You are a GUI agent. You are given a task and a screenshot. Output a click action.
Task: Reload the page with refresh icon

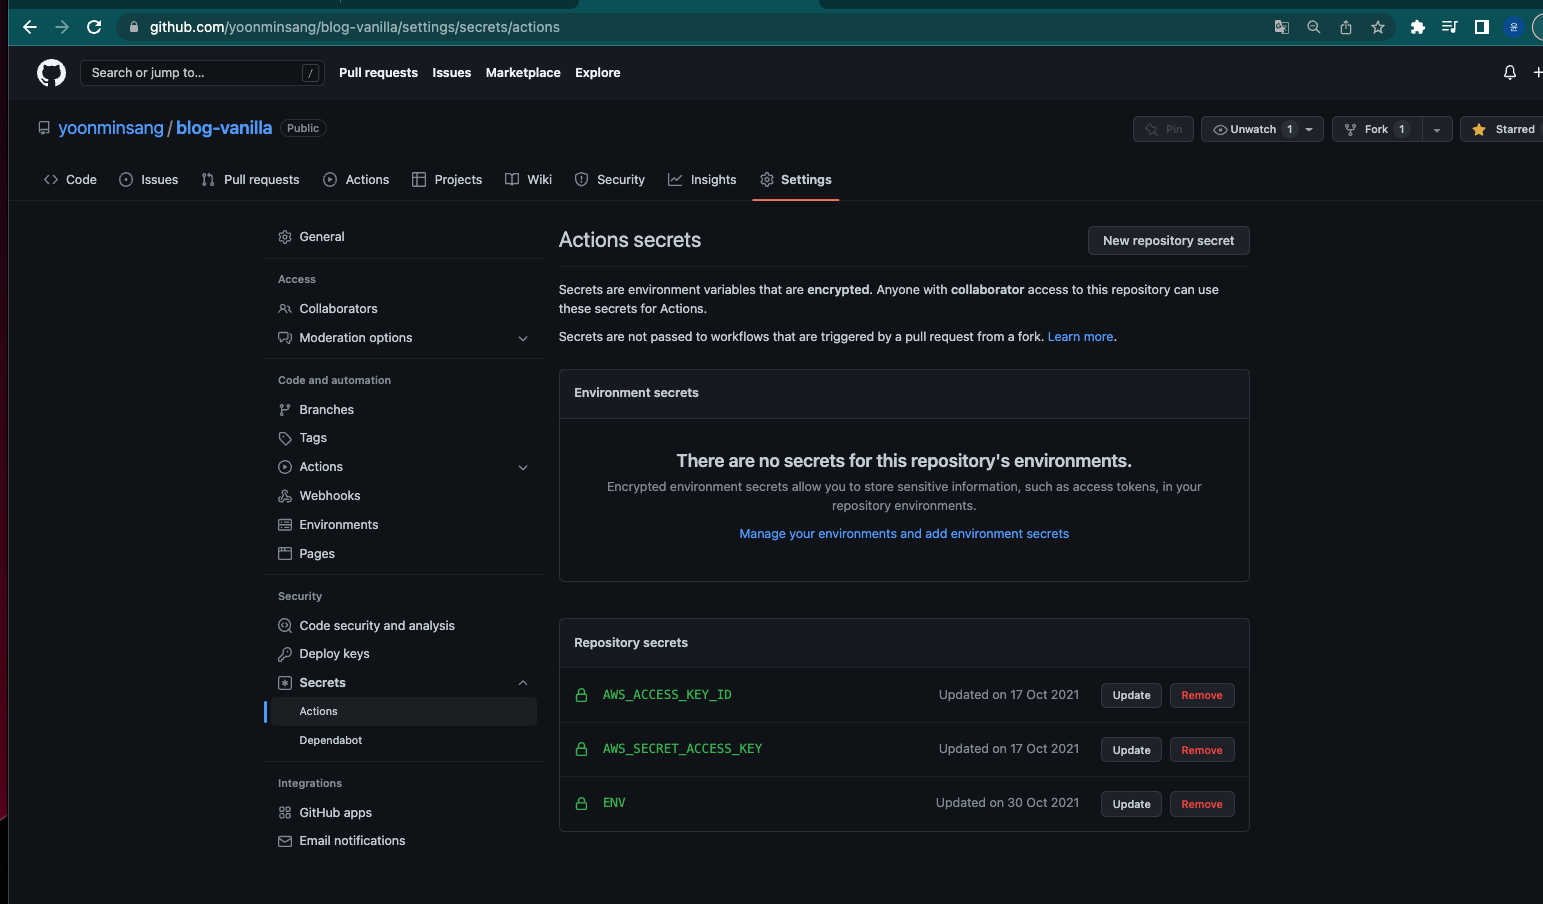94,27
